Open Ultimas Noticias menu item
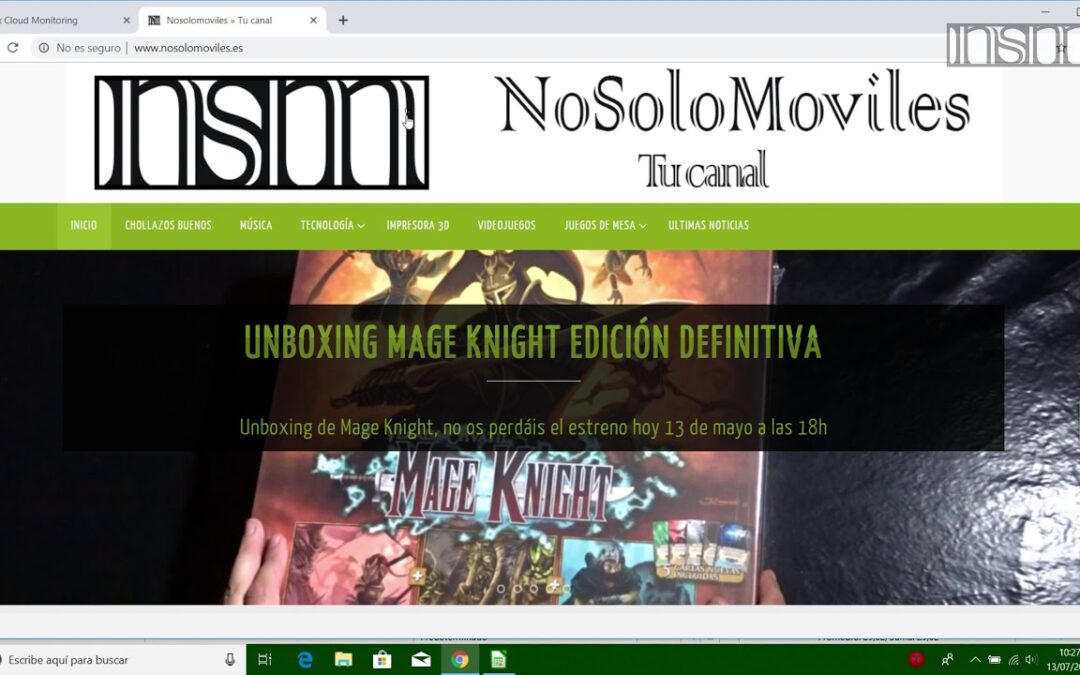The image size is (1080, 675). (x=708, y=225)
